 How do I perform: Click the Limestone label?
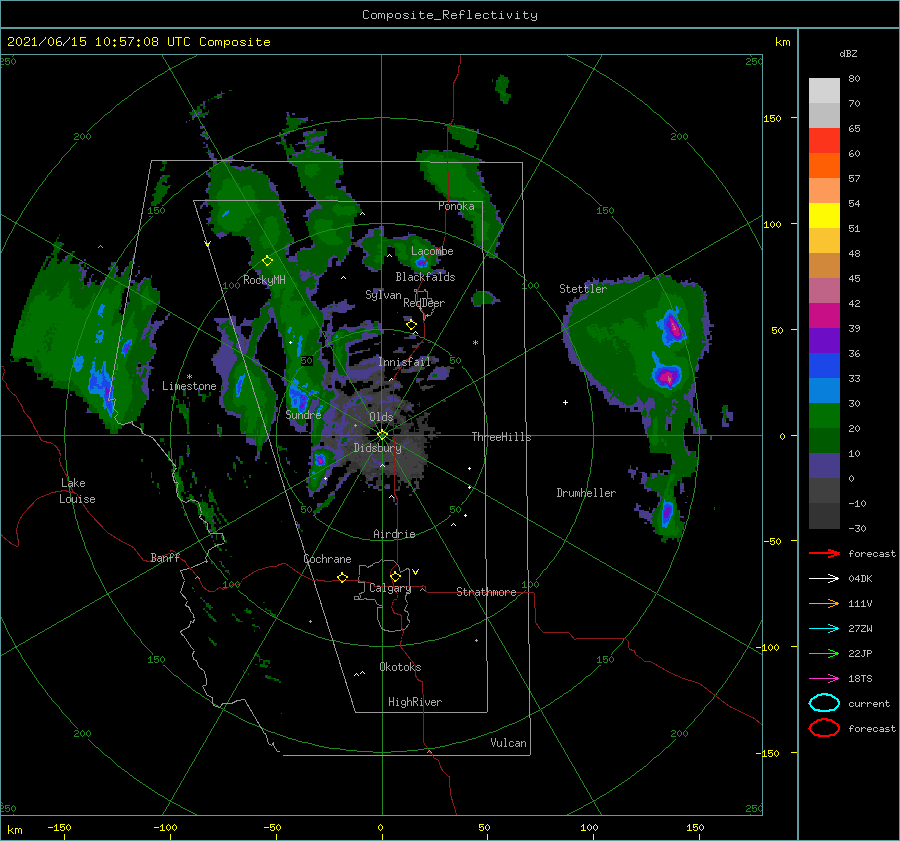pos(189,386)
